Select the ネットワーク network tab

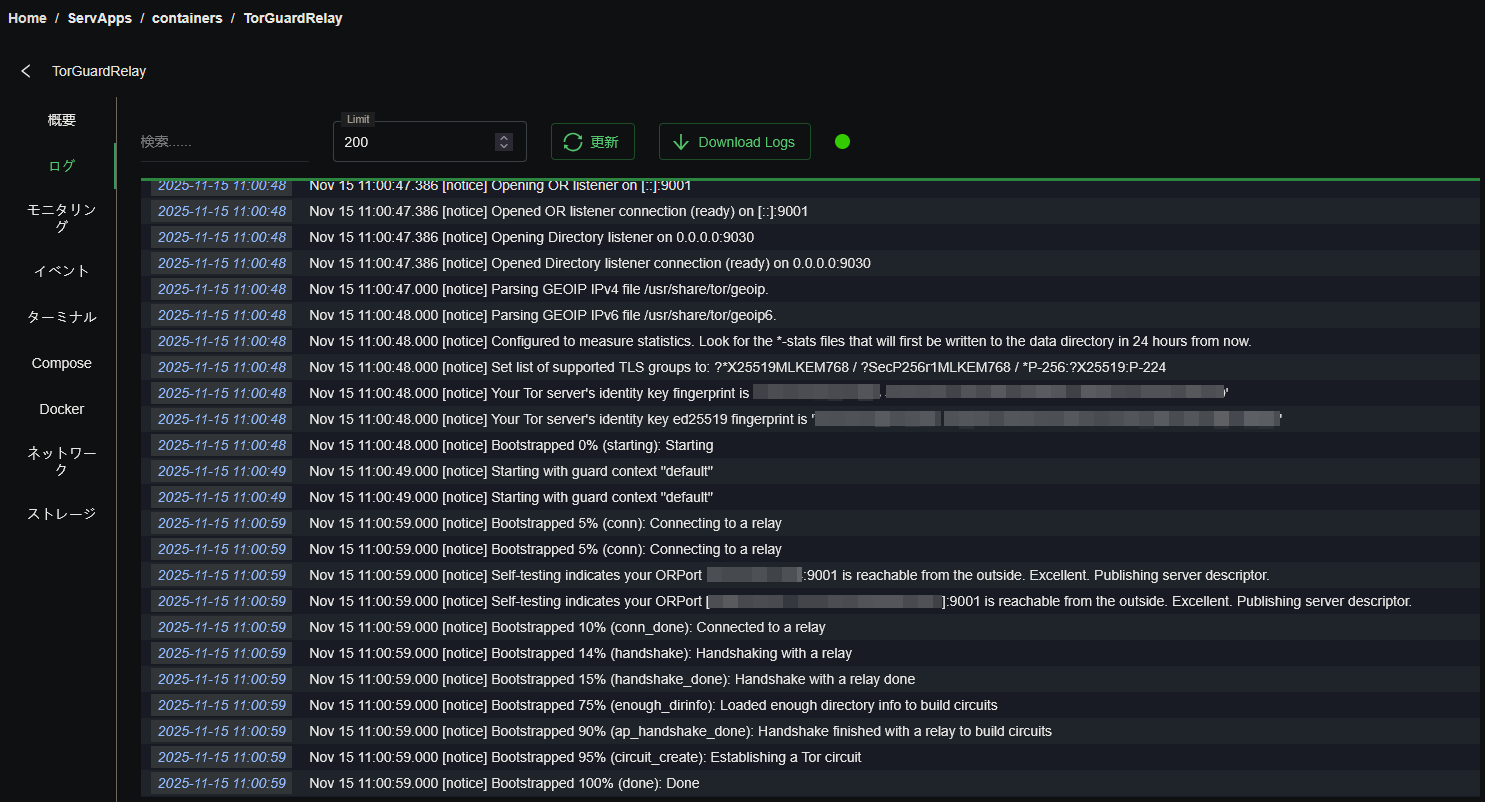[61, 461]
